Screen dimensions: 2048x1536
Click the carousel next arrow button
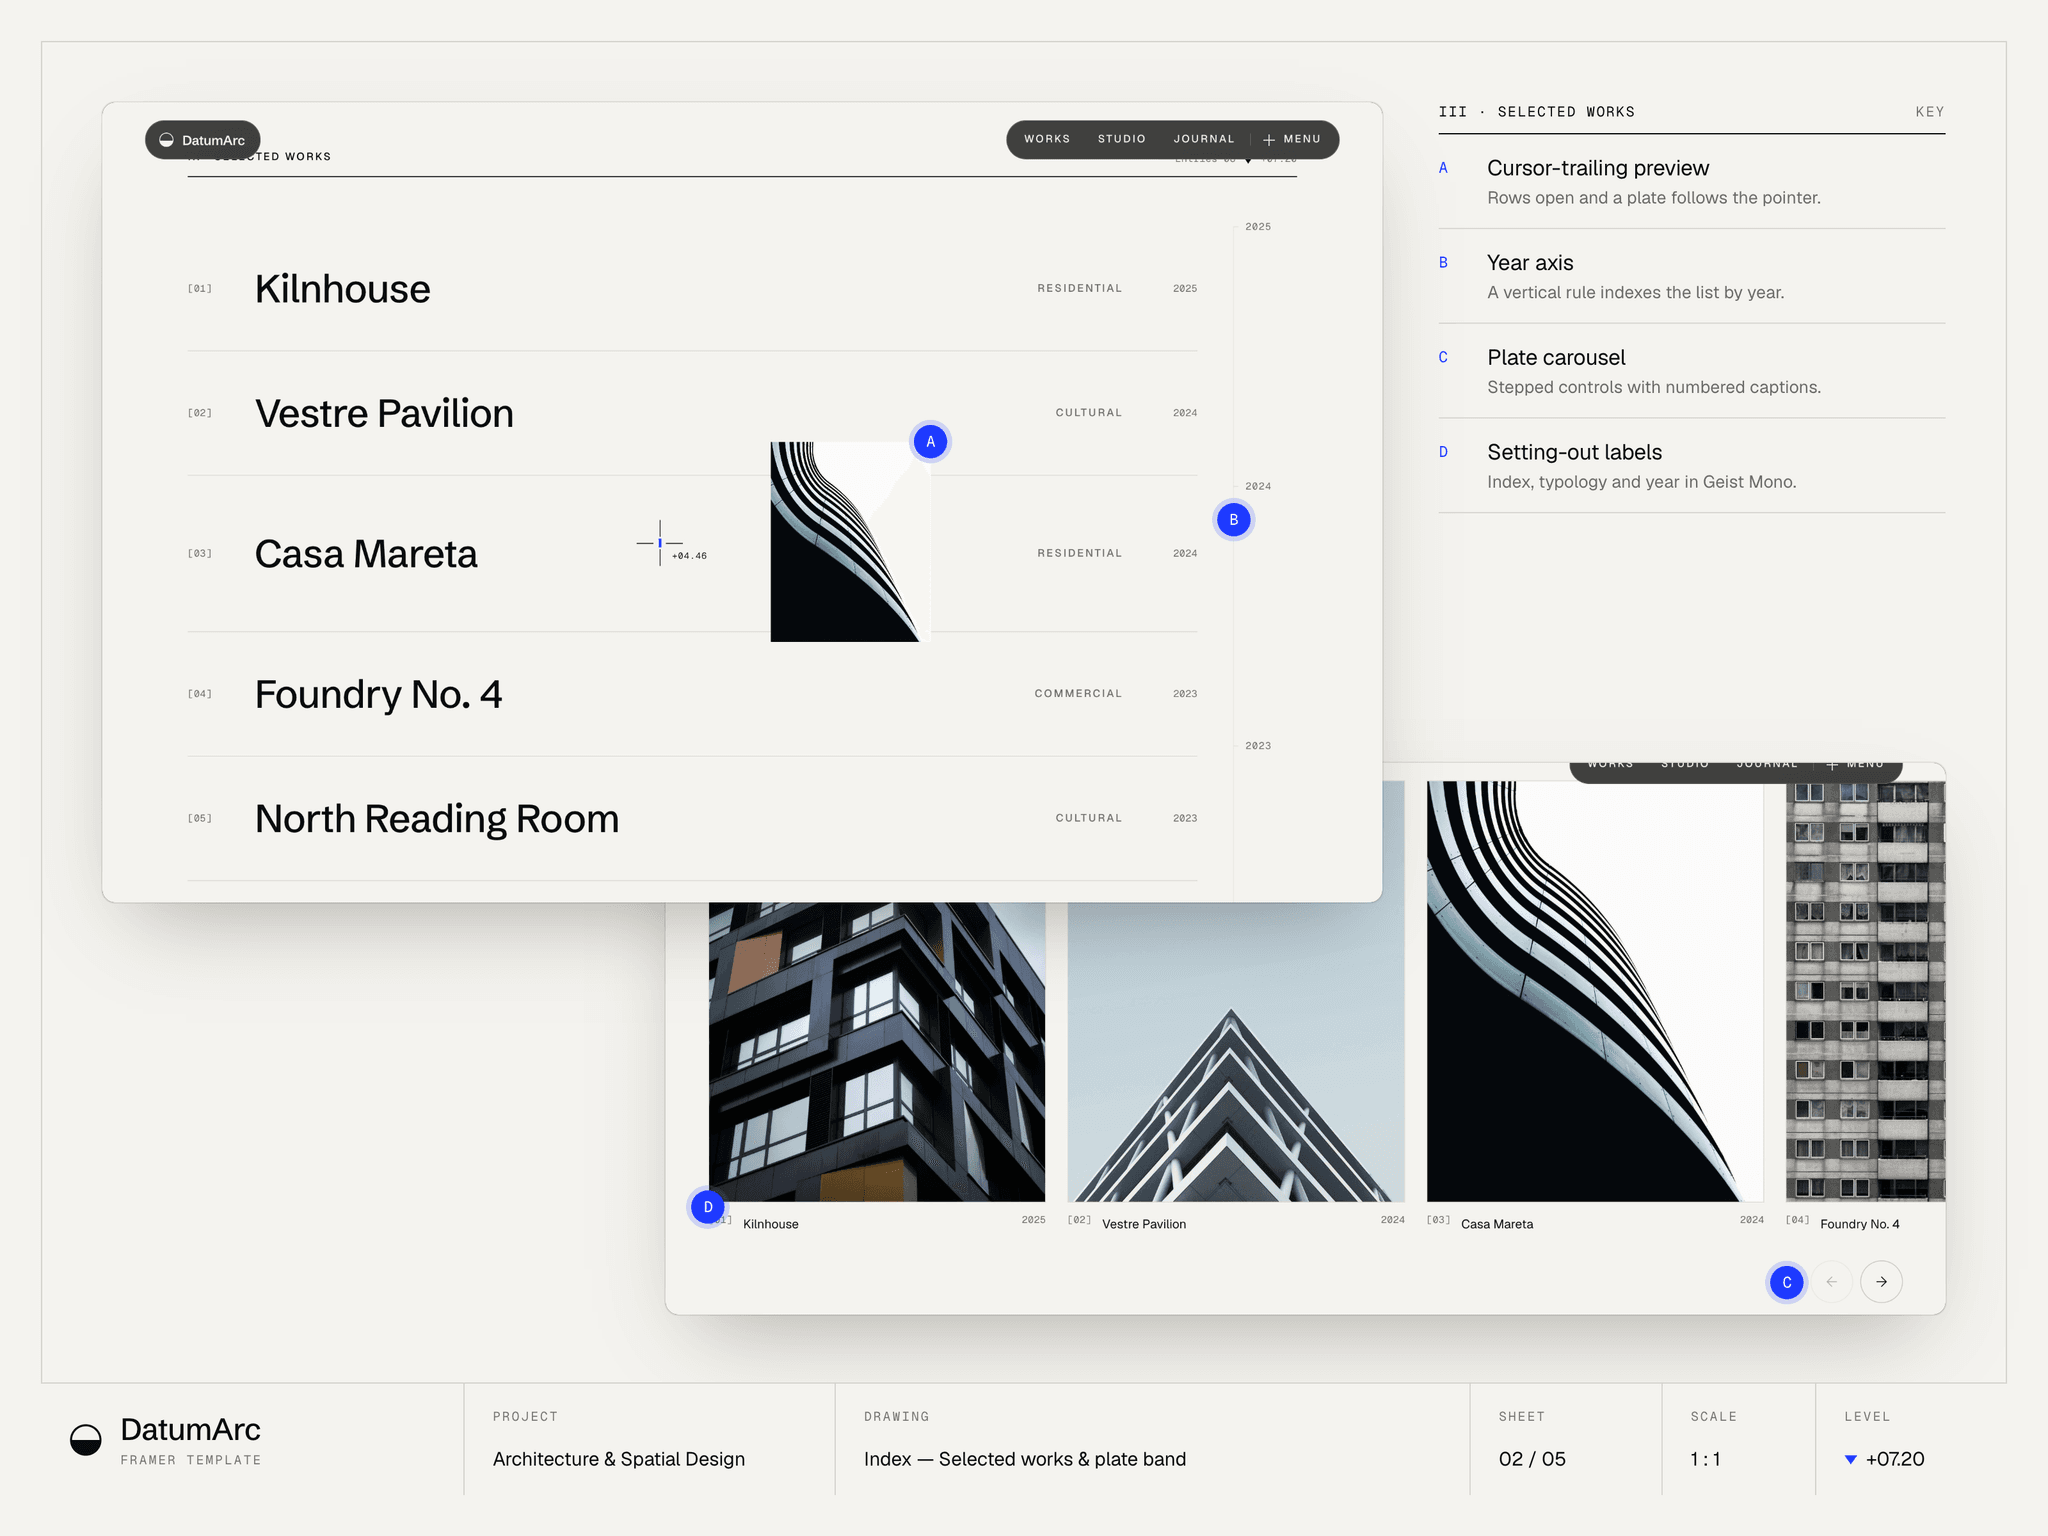[x=1881, y=1282]
